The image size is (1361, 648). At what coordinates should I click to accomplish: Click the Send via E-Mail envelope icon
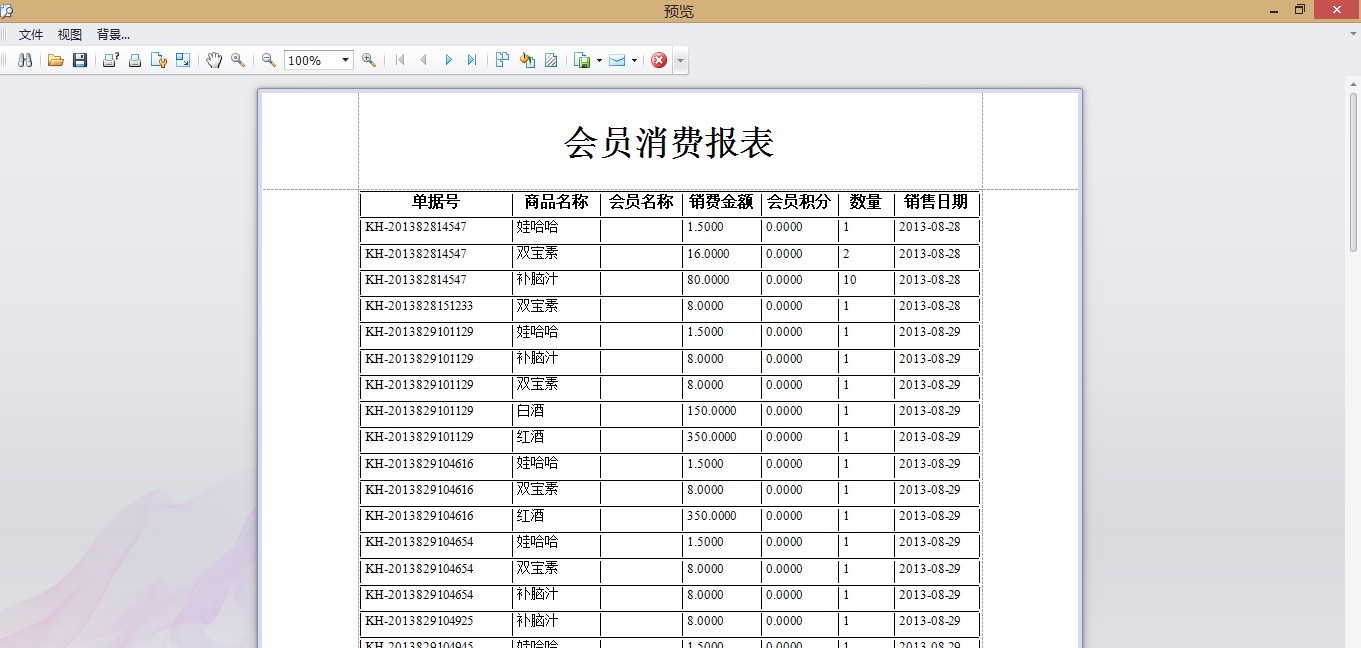tap(617, 60)
